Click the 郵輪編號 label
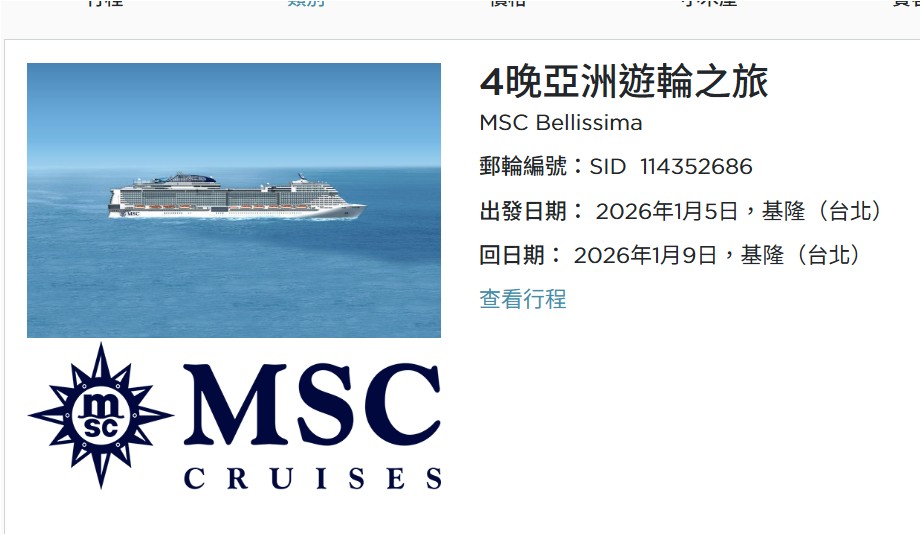The image size is (921, 535). click(x=523, y=167)
